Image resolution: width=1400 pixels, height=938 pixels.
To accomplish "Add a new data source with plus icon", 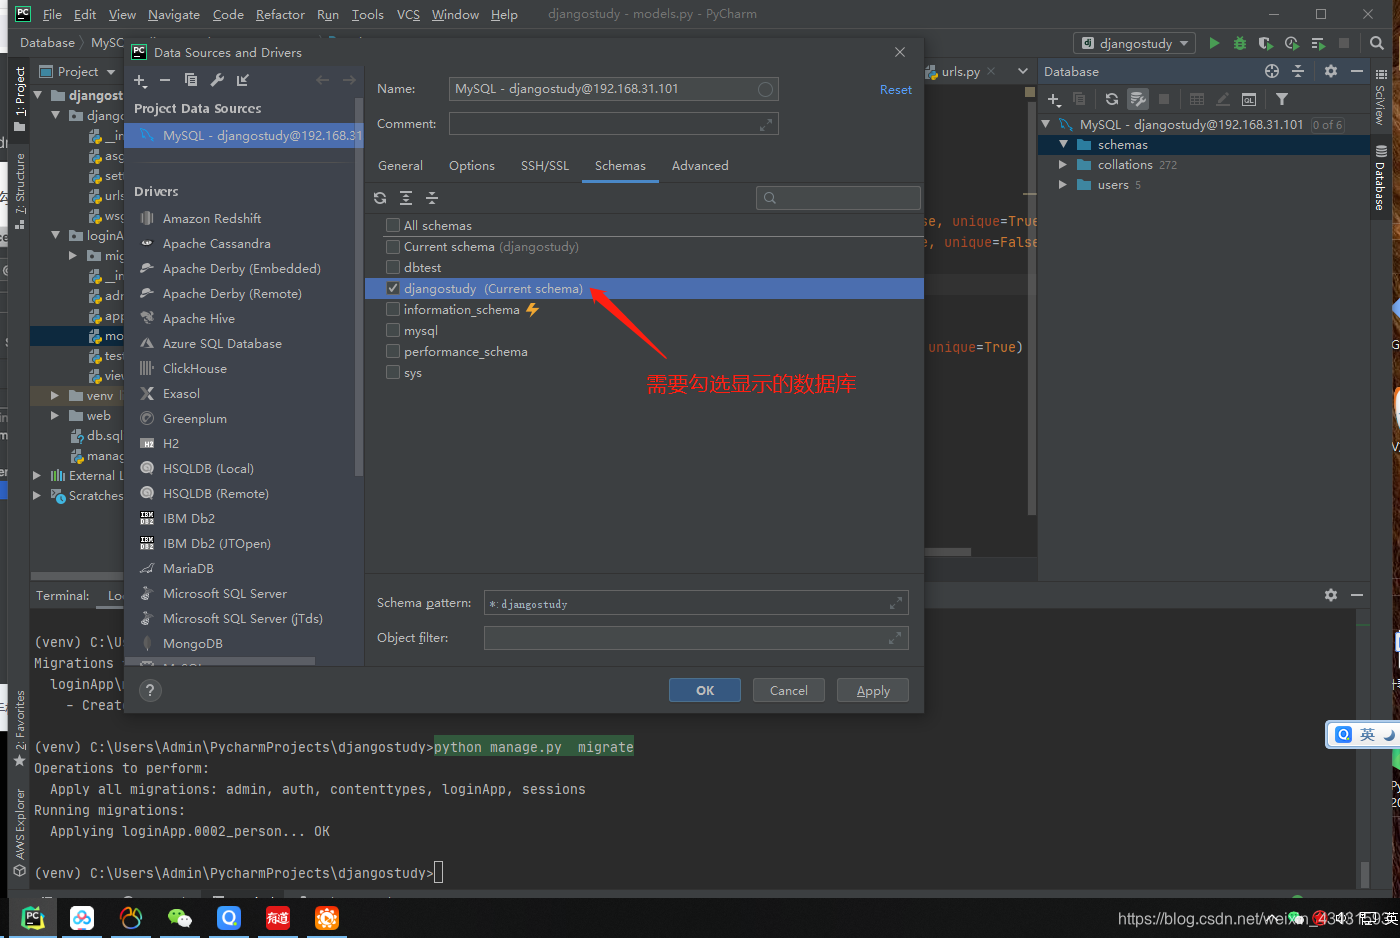I will 140,80.
